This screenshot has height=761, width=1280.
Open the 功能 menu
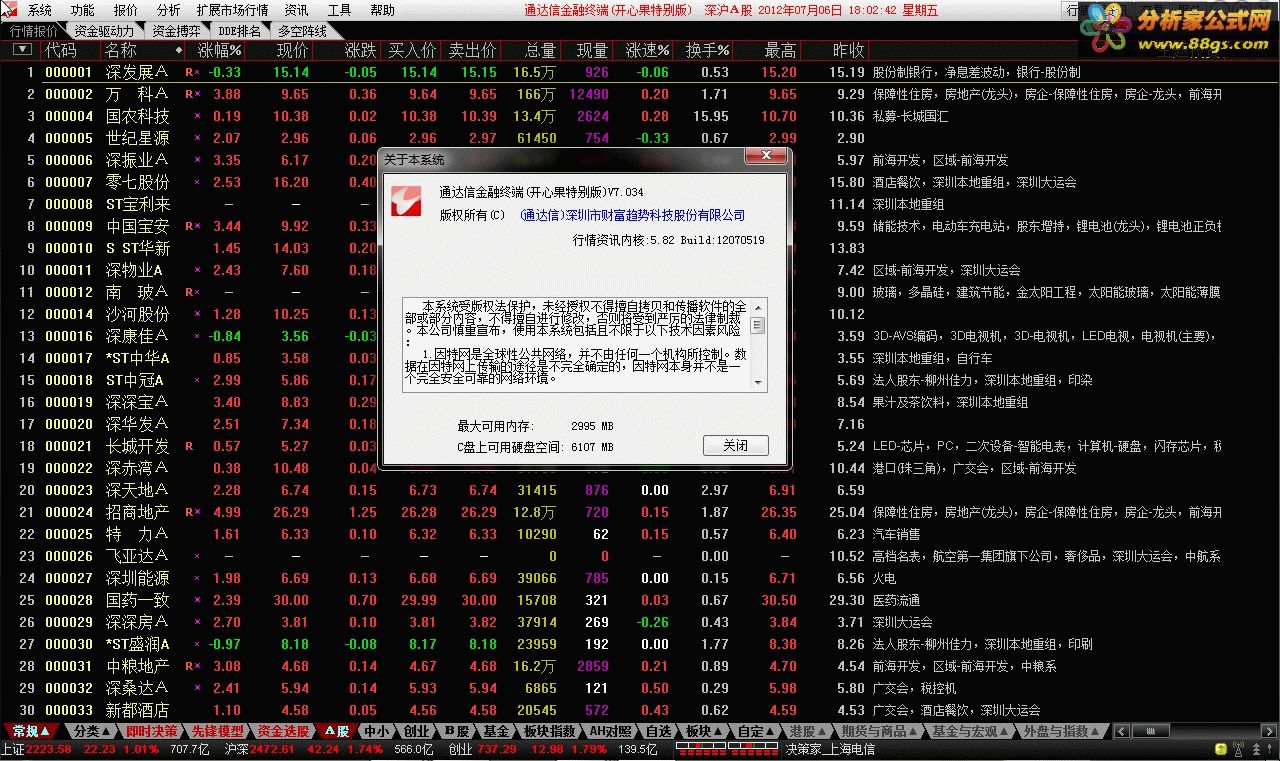coord(83,10)
